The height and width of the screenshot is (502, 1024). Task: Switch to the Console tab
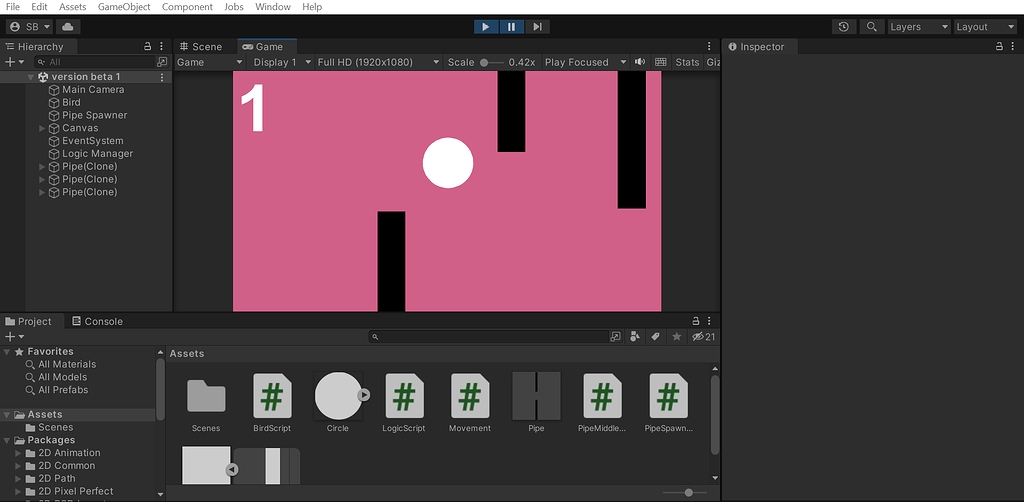pos(97,322)
